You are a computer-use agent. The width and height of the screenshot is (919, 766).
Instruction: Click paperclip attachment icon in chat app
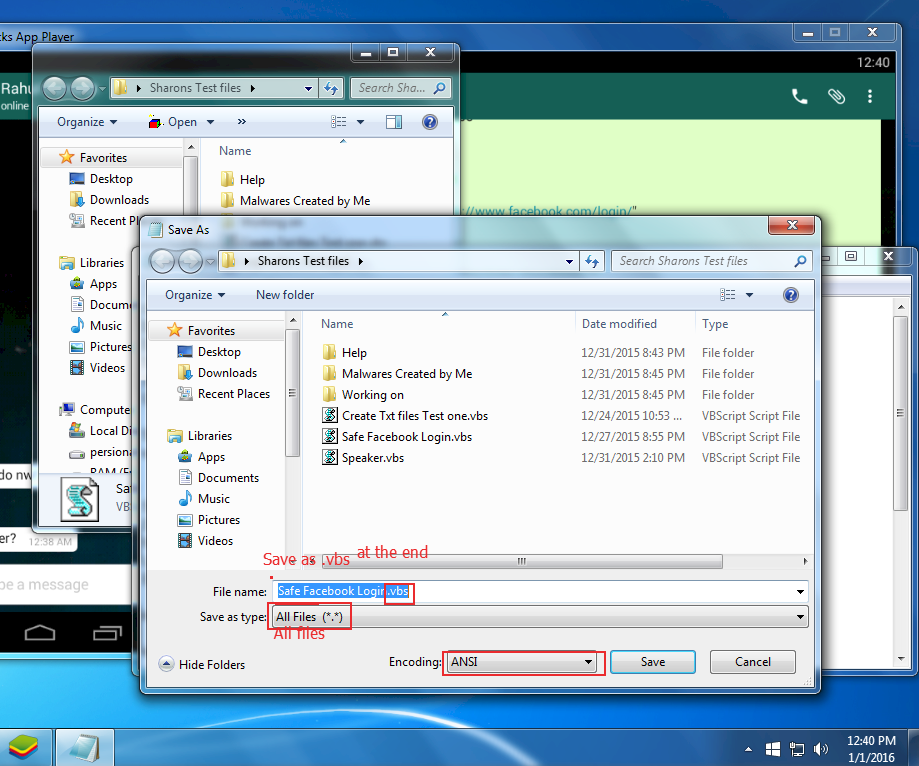pyautogui.click(x=836, y=96)
